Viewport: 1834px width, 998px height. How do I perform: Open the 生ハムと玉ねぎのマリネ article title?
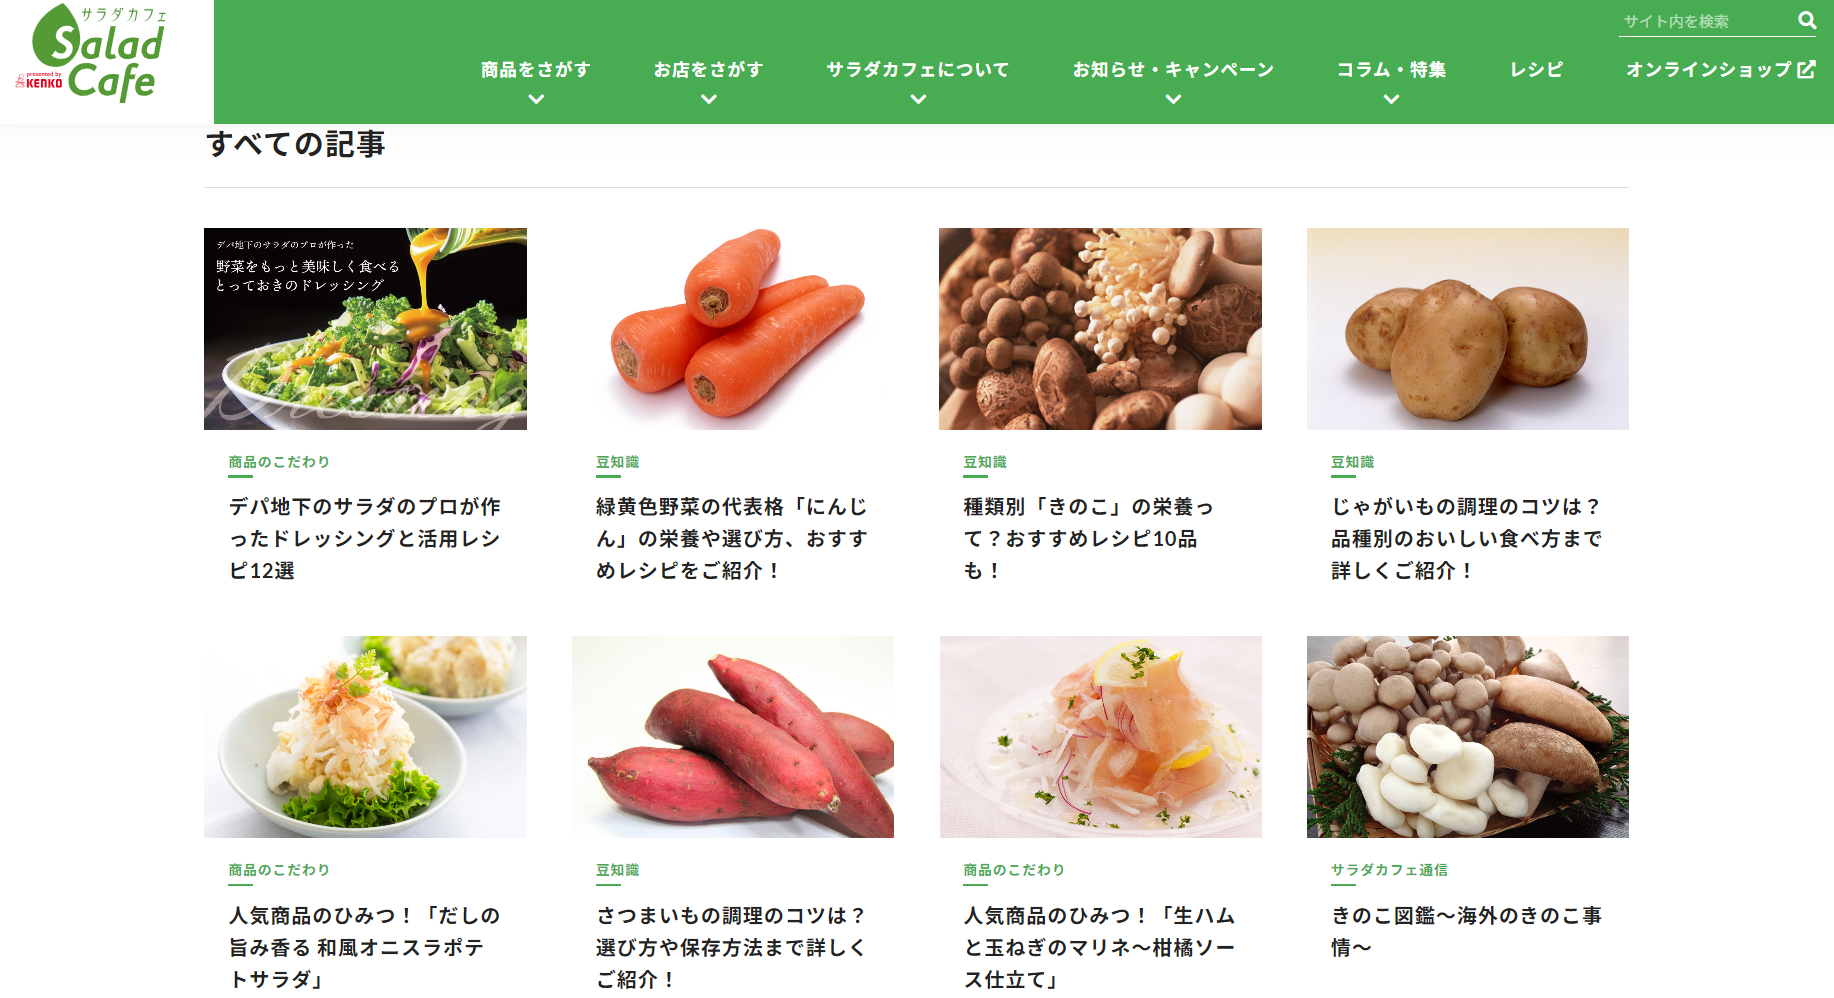(x=1100, y=947)
